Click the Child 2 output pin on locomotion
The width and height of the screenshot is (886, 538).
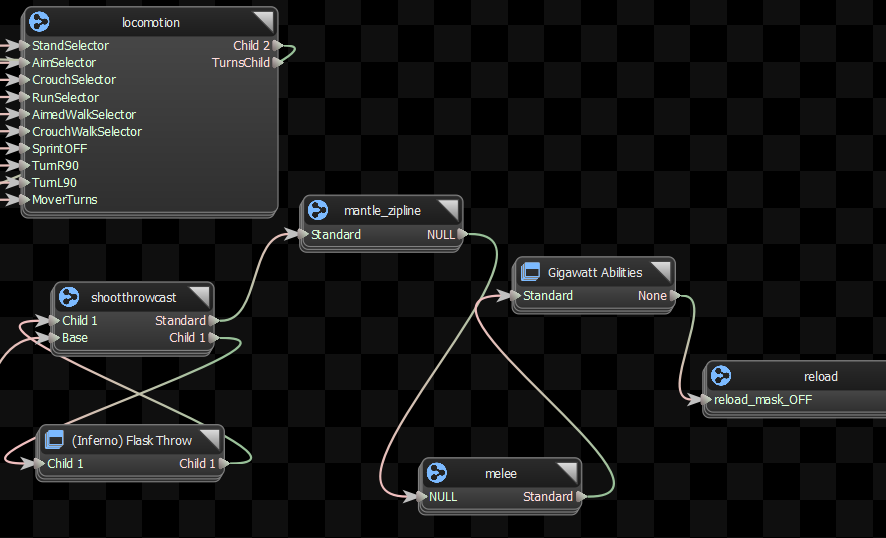point(277,45)
